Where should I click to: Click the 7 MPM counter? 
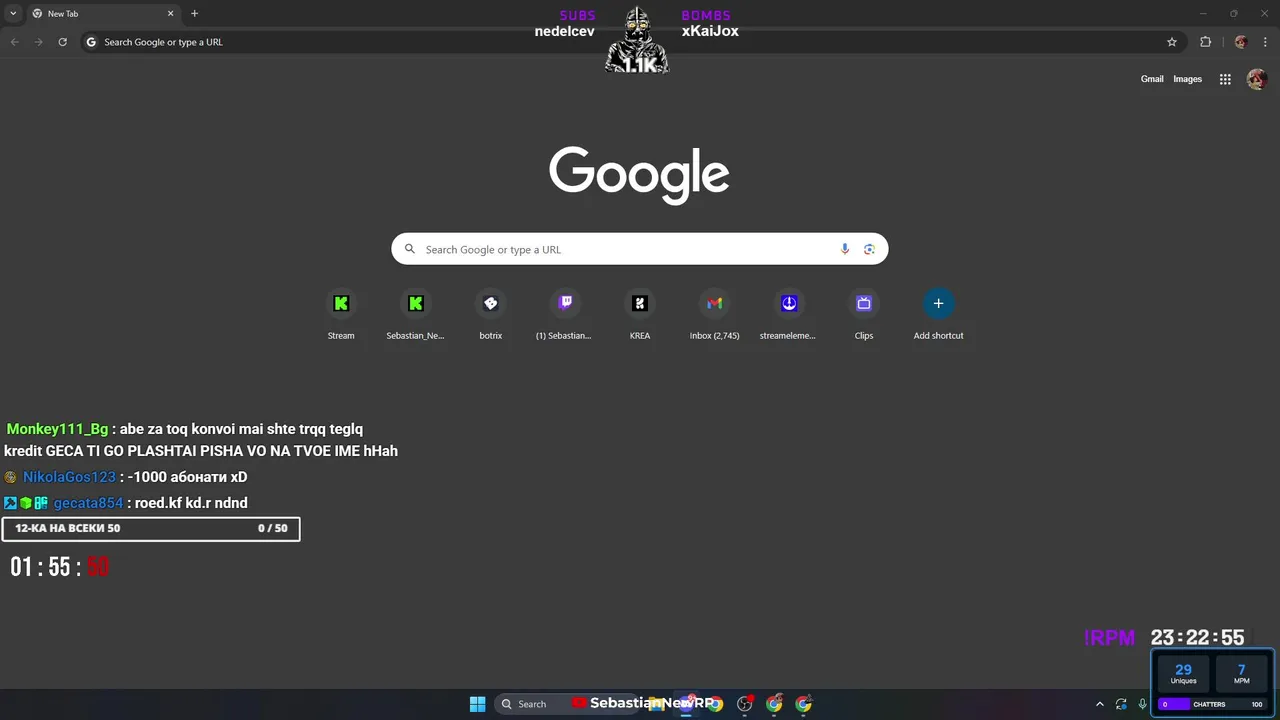point(1242,674)
